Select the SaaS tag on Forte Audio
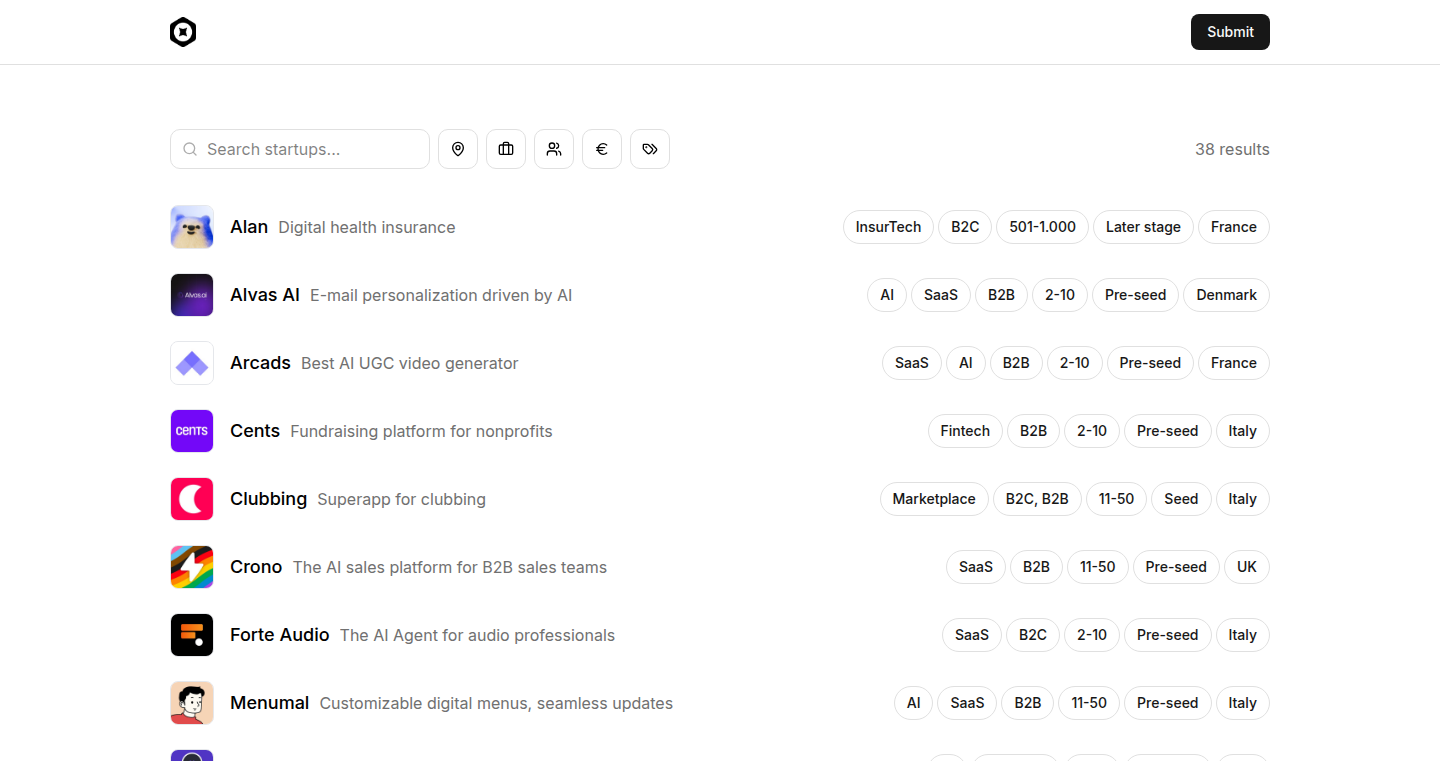This screenshot has height=761, width=1440. point(972,635)
